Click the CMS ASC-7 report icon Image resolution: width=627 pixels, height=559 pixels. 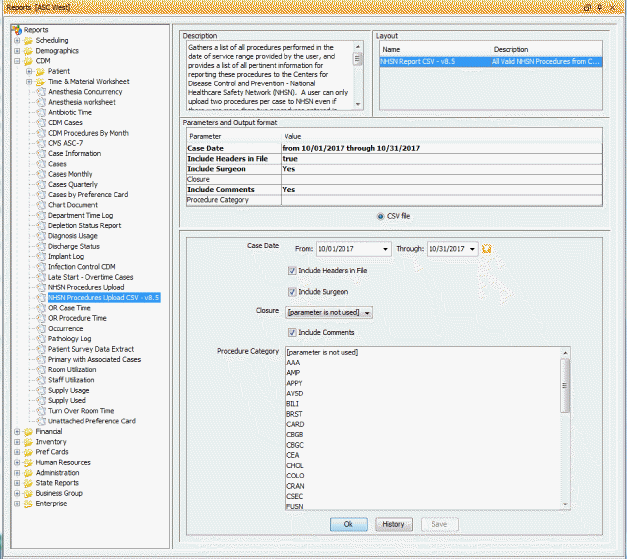pyautogui.click(x=41, y=143)
